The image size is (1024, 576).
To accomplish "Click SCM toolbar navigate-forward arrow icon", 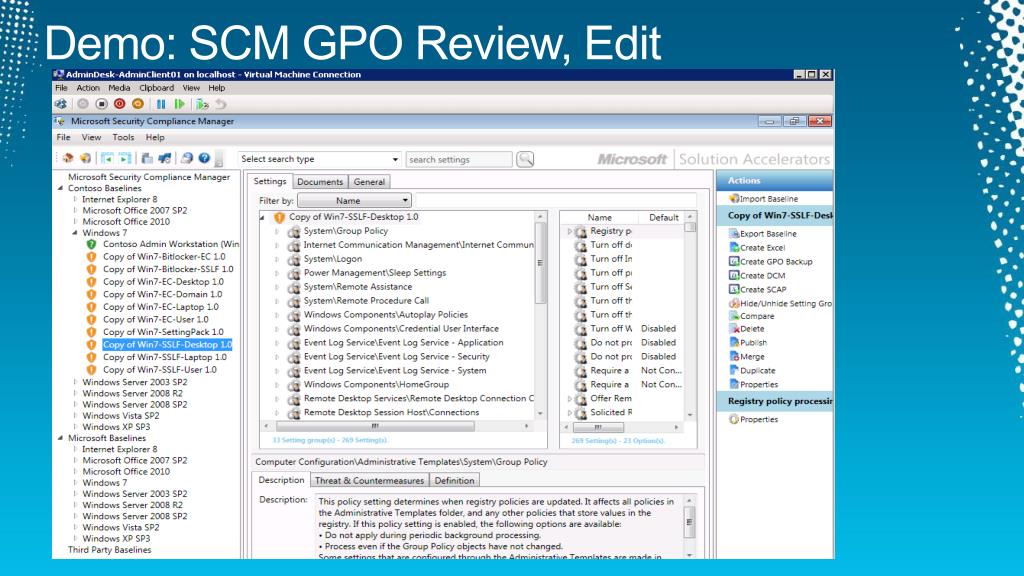I will [125, 158].
